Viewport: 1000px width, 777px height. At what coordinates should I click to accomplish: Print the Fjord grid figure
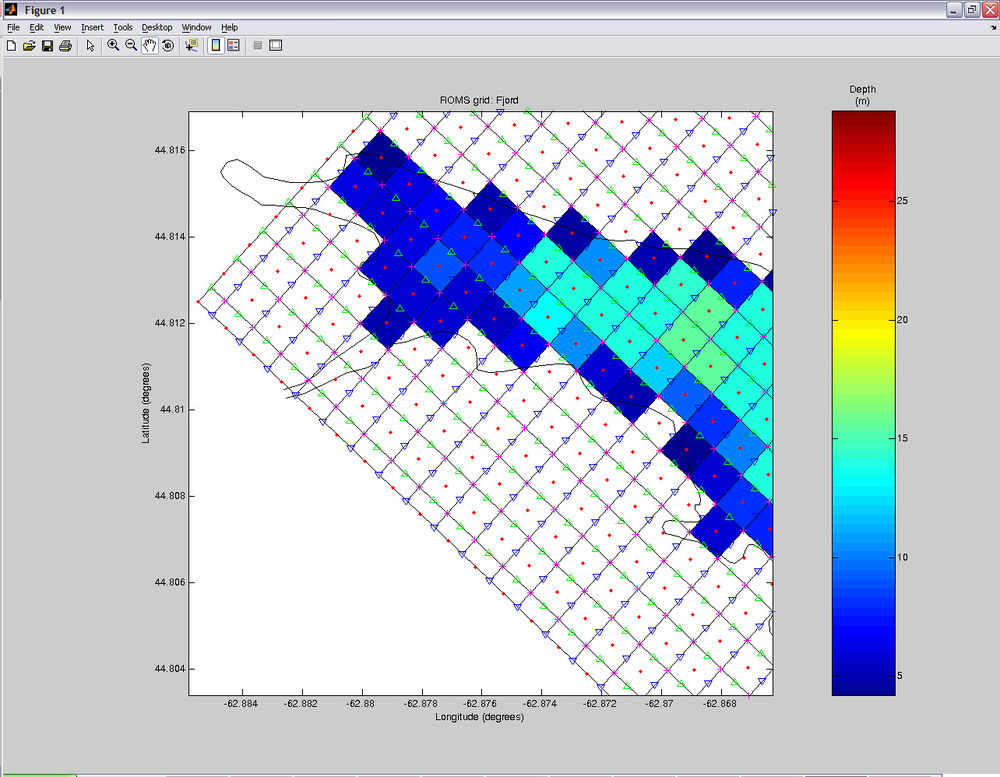66,45
